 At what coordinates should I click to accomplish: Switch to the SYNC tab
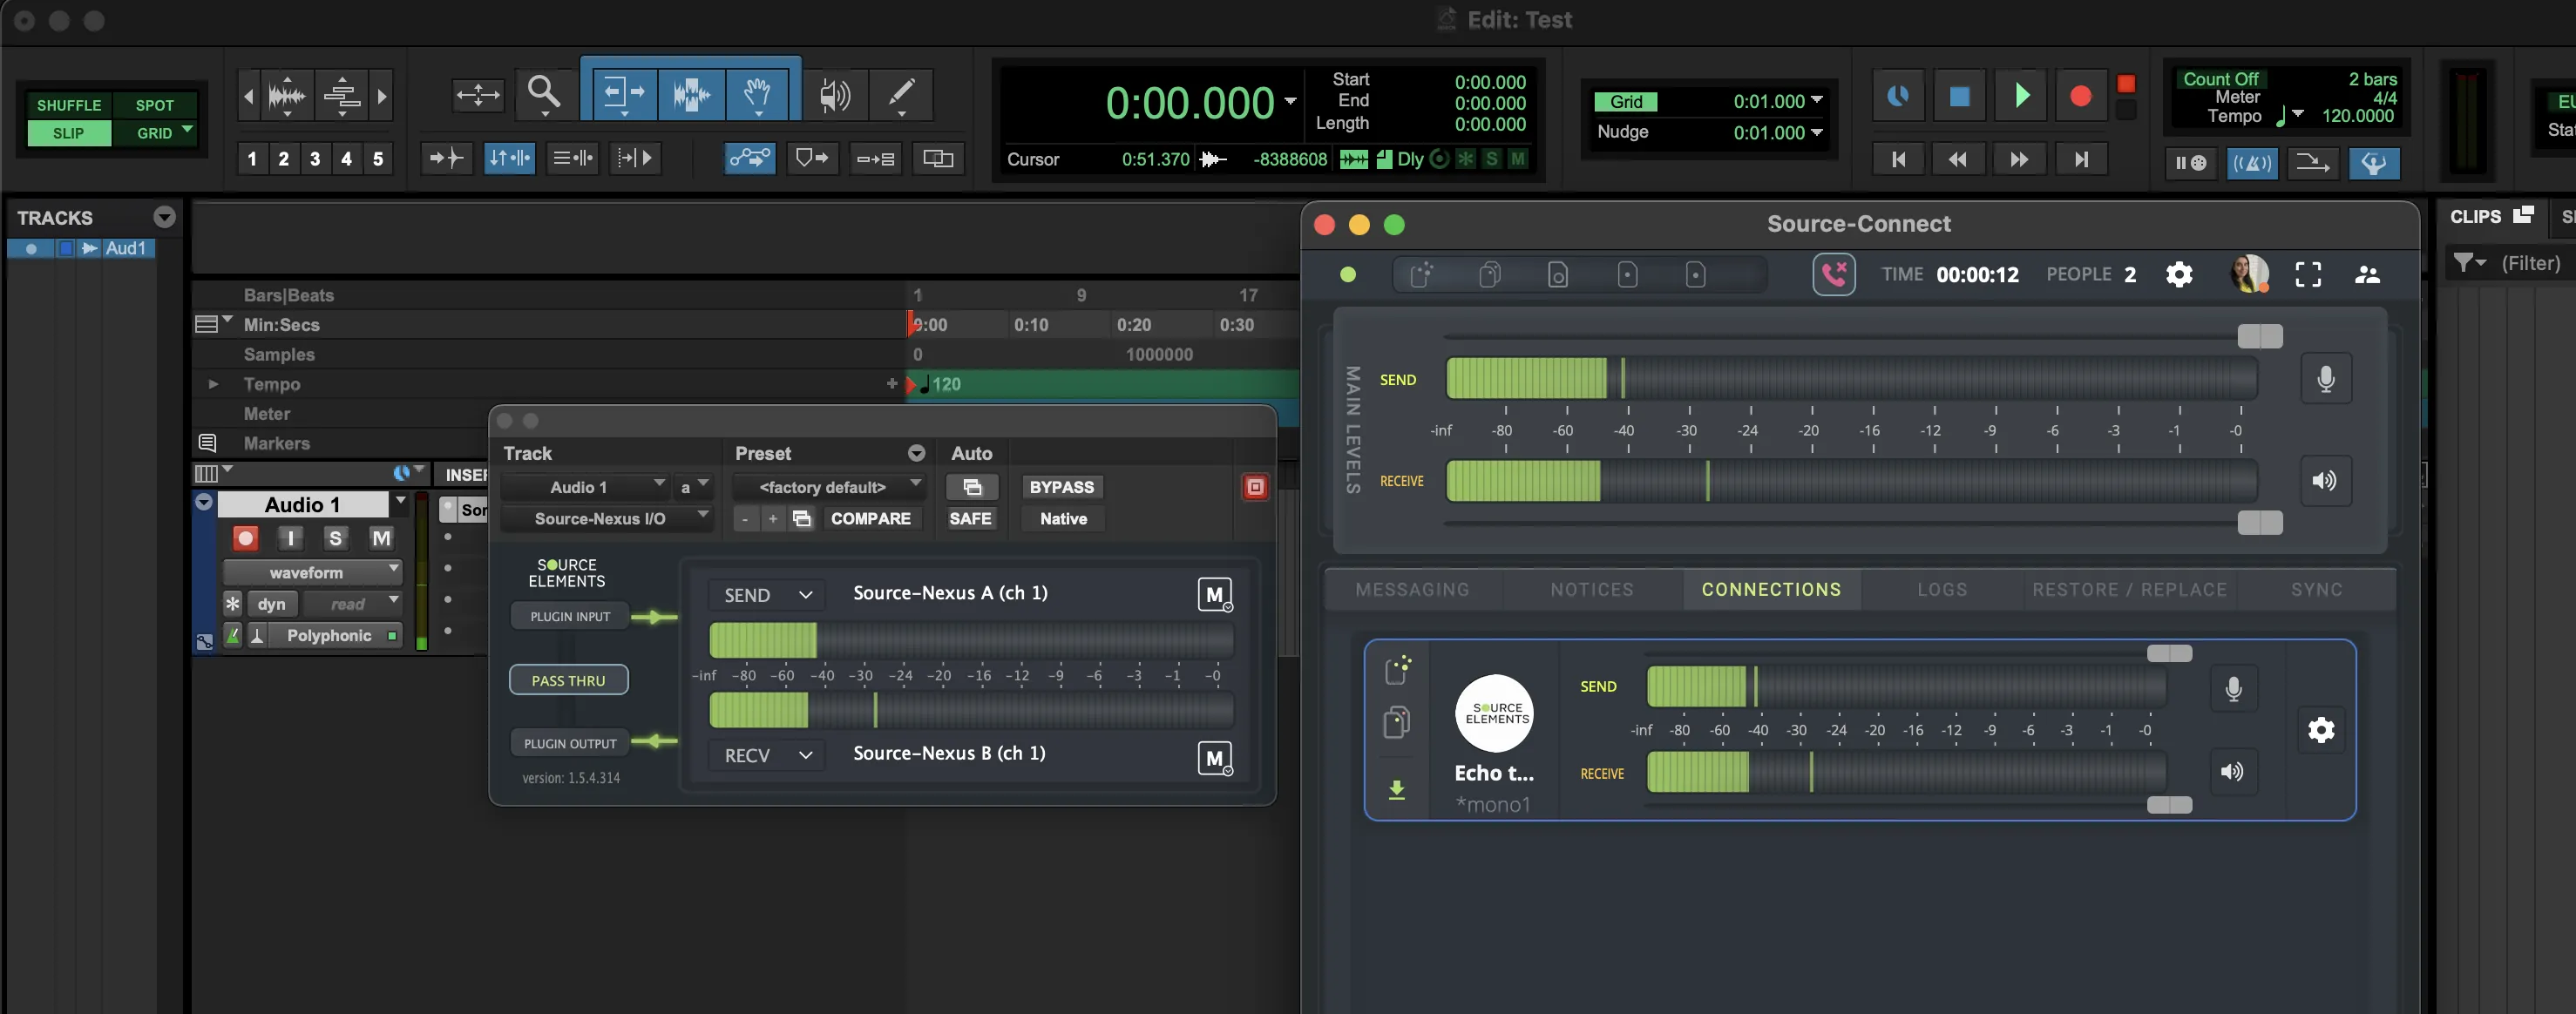(x=2316, y=590)
